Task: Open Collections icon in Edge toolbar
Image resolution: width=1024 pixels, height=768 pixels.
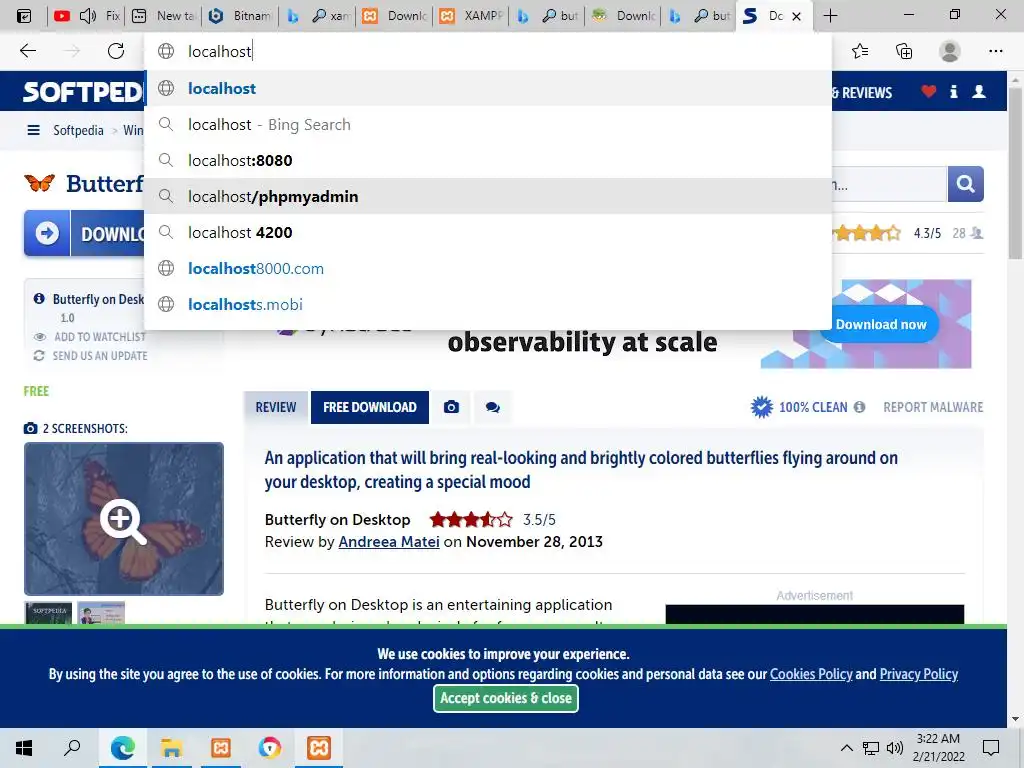Action: coord(904,51)
